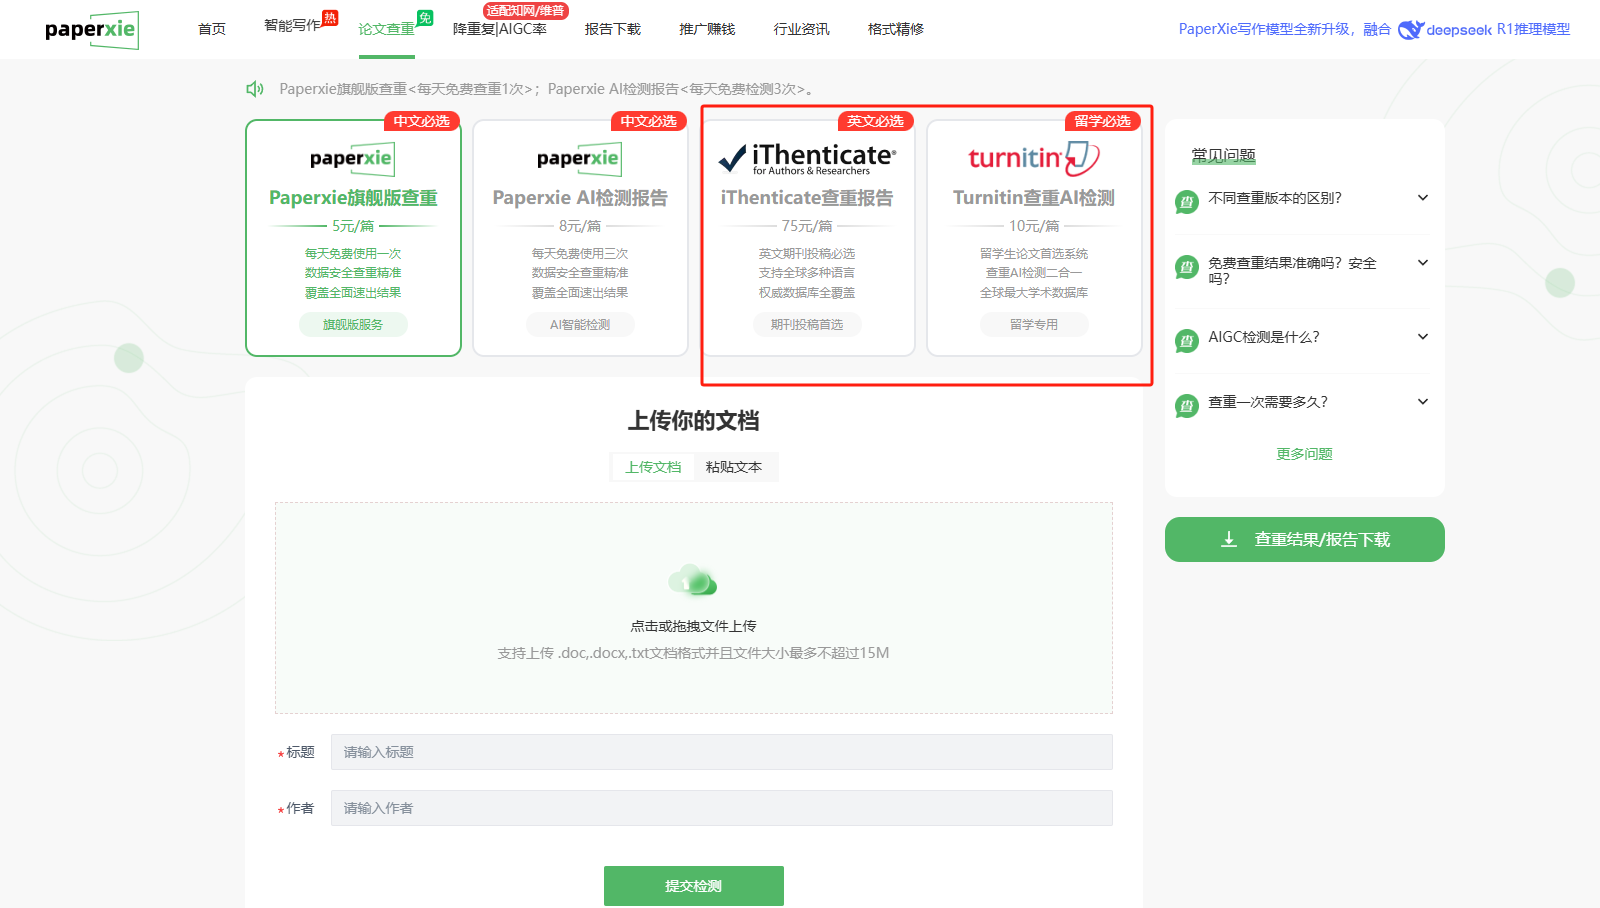Viewport: 1600px width, 908px height.
Task: Click 留学专用 button
Action: pyautogui.click(x=1034, y=325)
